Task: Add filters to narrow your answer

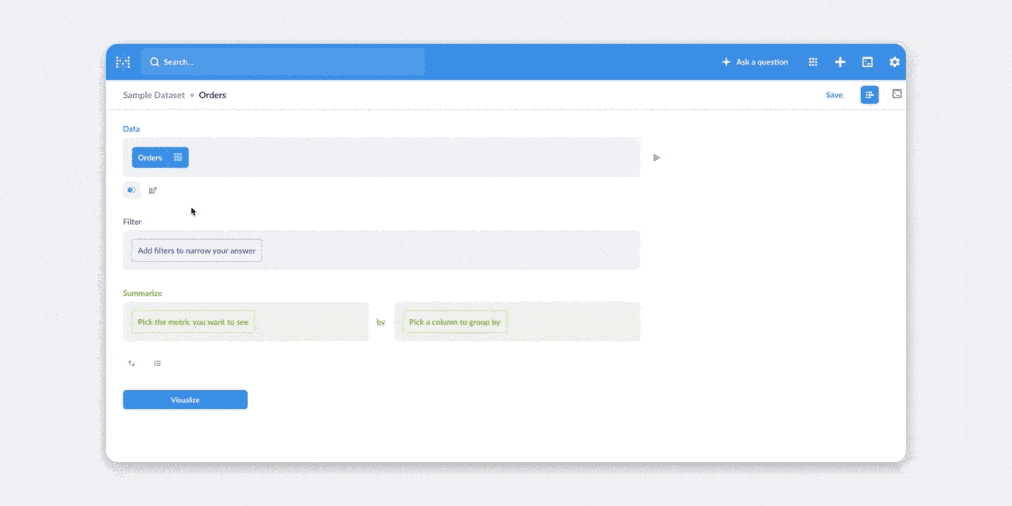Action: point(196,250)
